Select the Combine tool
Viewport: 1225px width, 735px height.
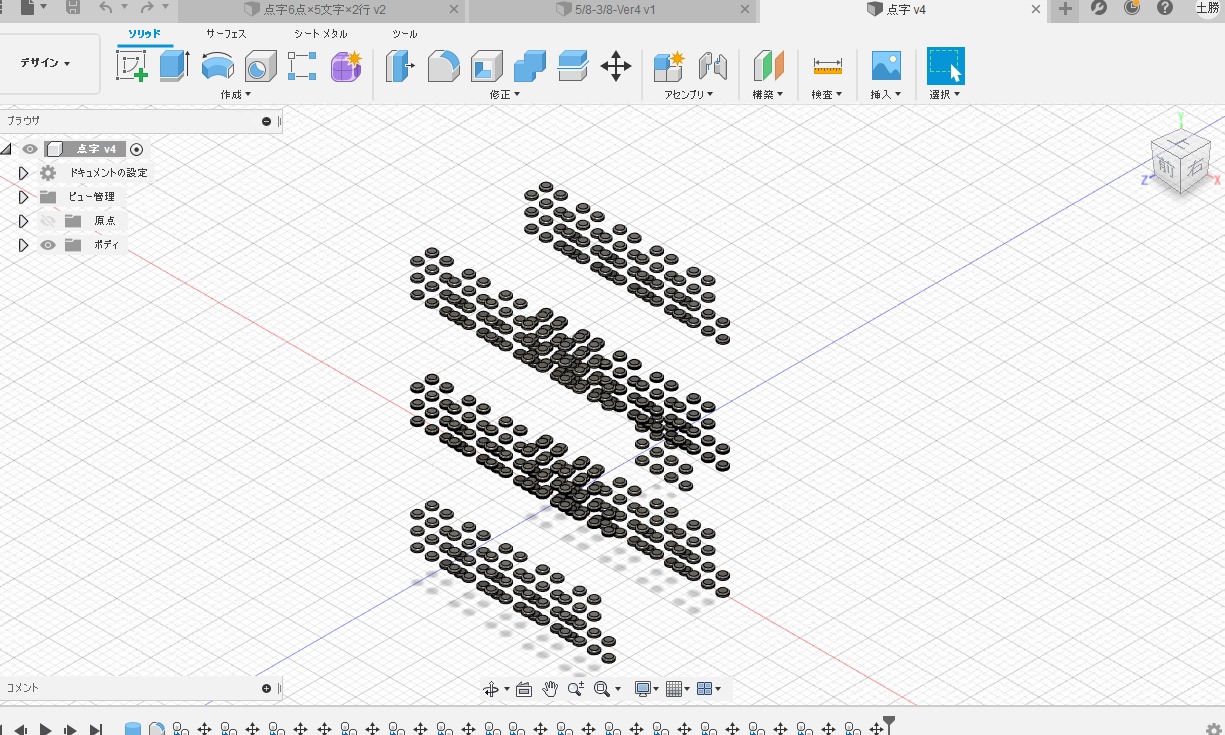point(529,67)
